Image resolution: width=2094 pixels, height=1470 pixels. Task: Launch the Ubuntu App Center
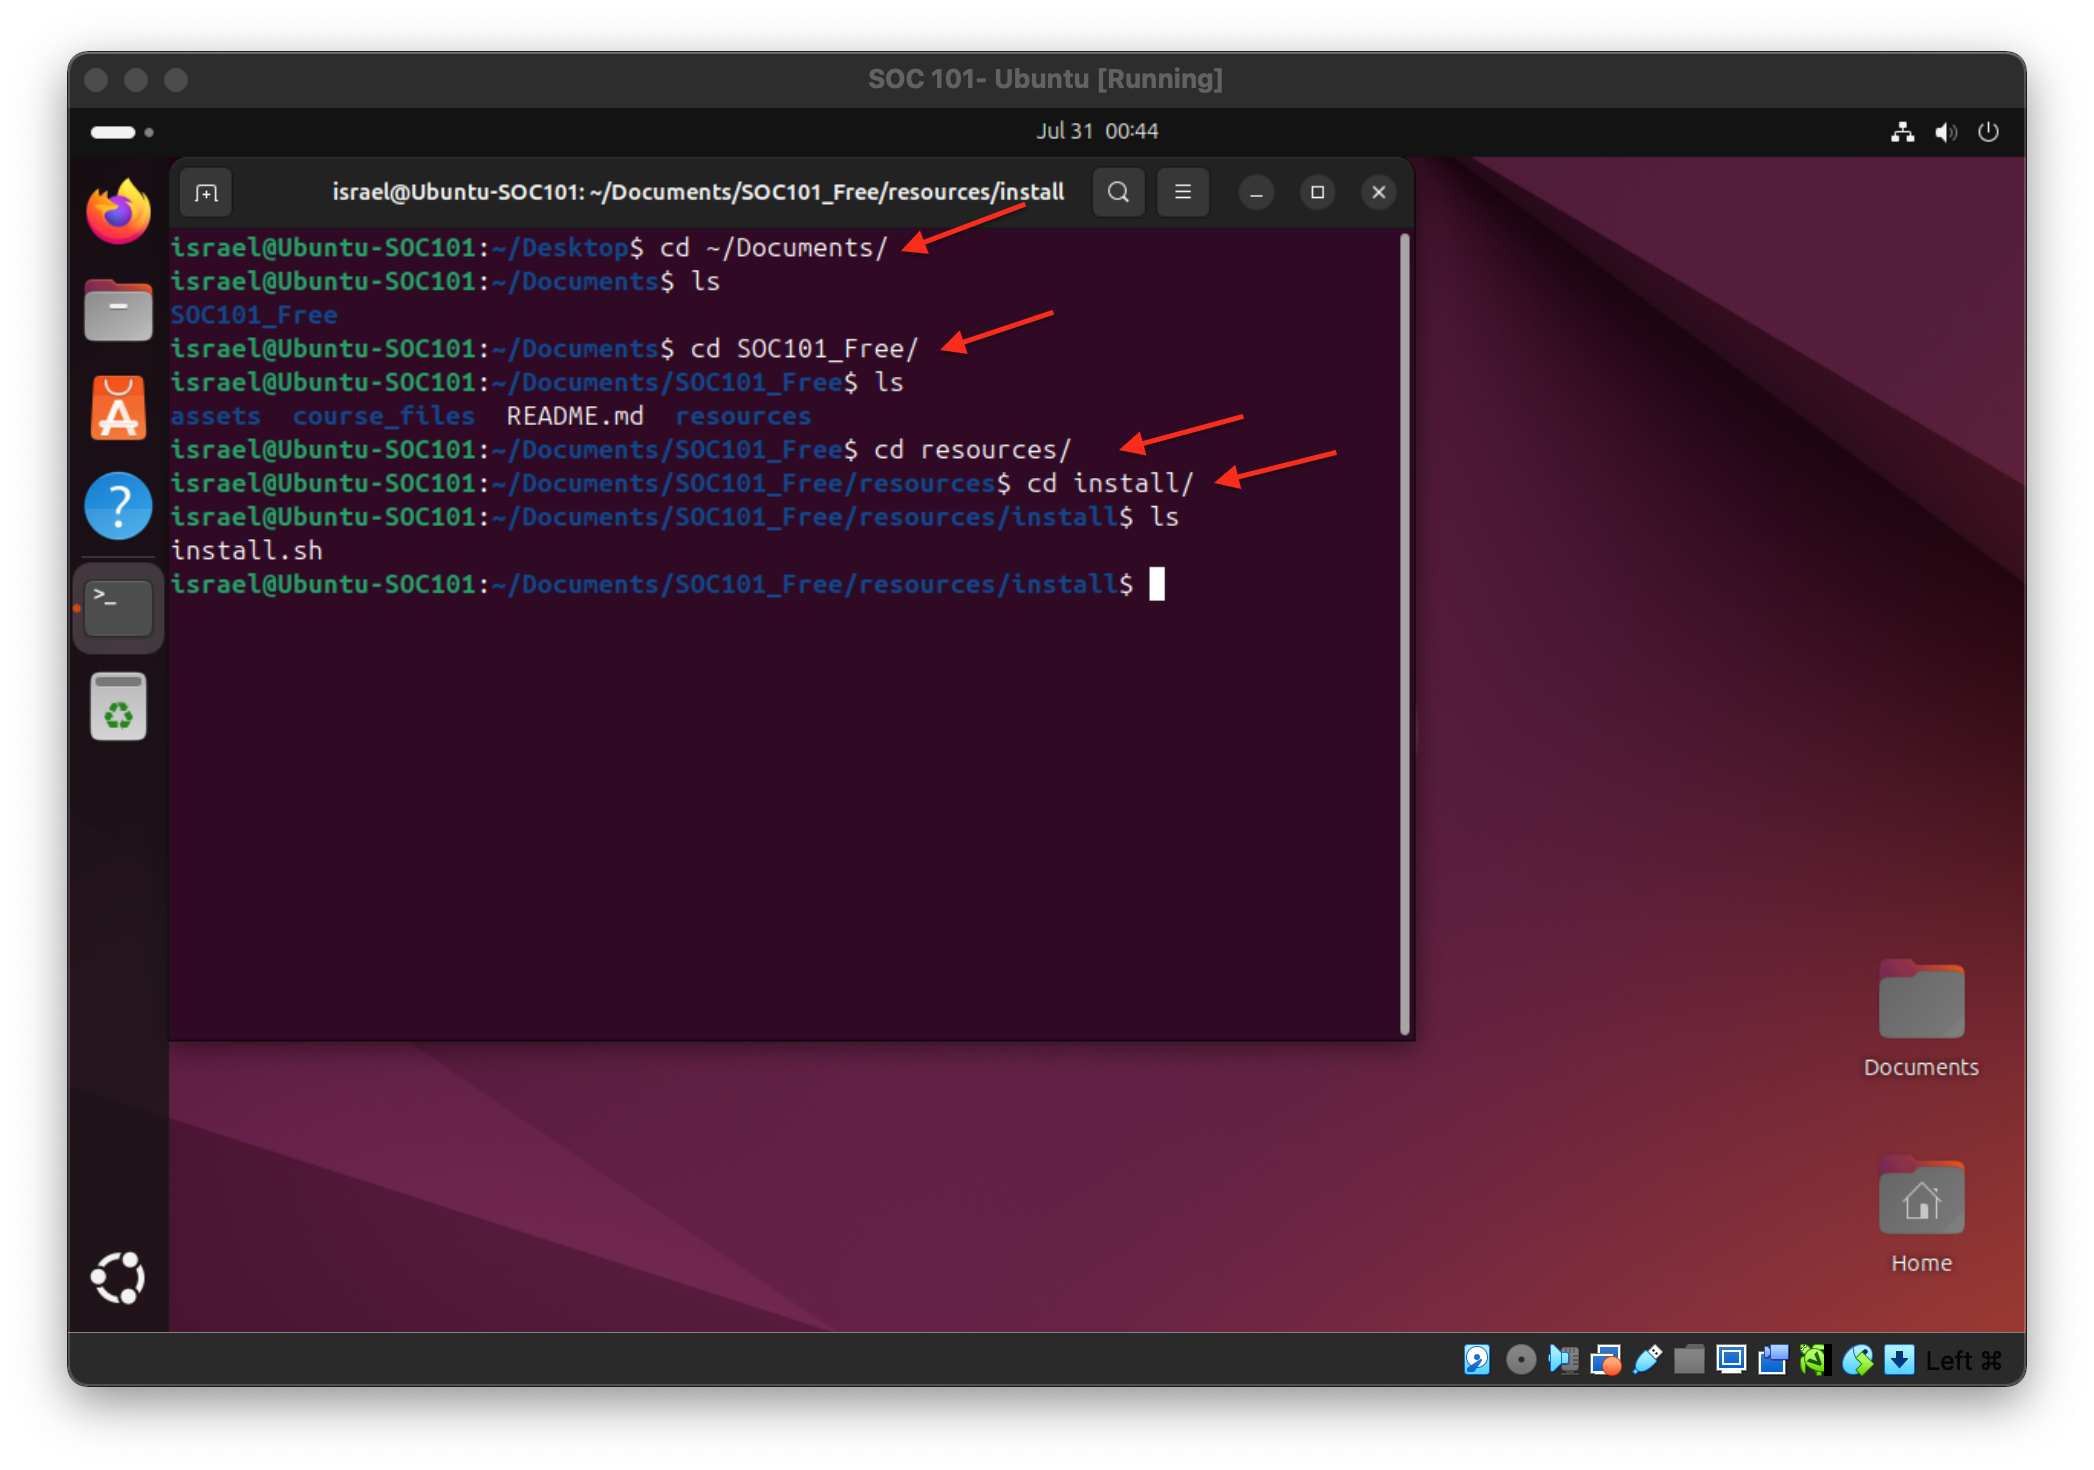(118, 408)
